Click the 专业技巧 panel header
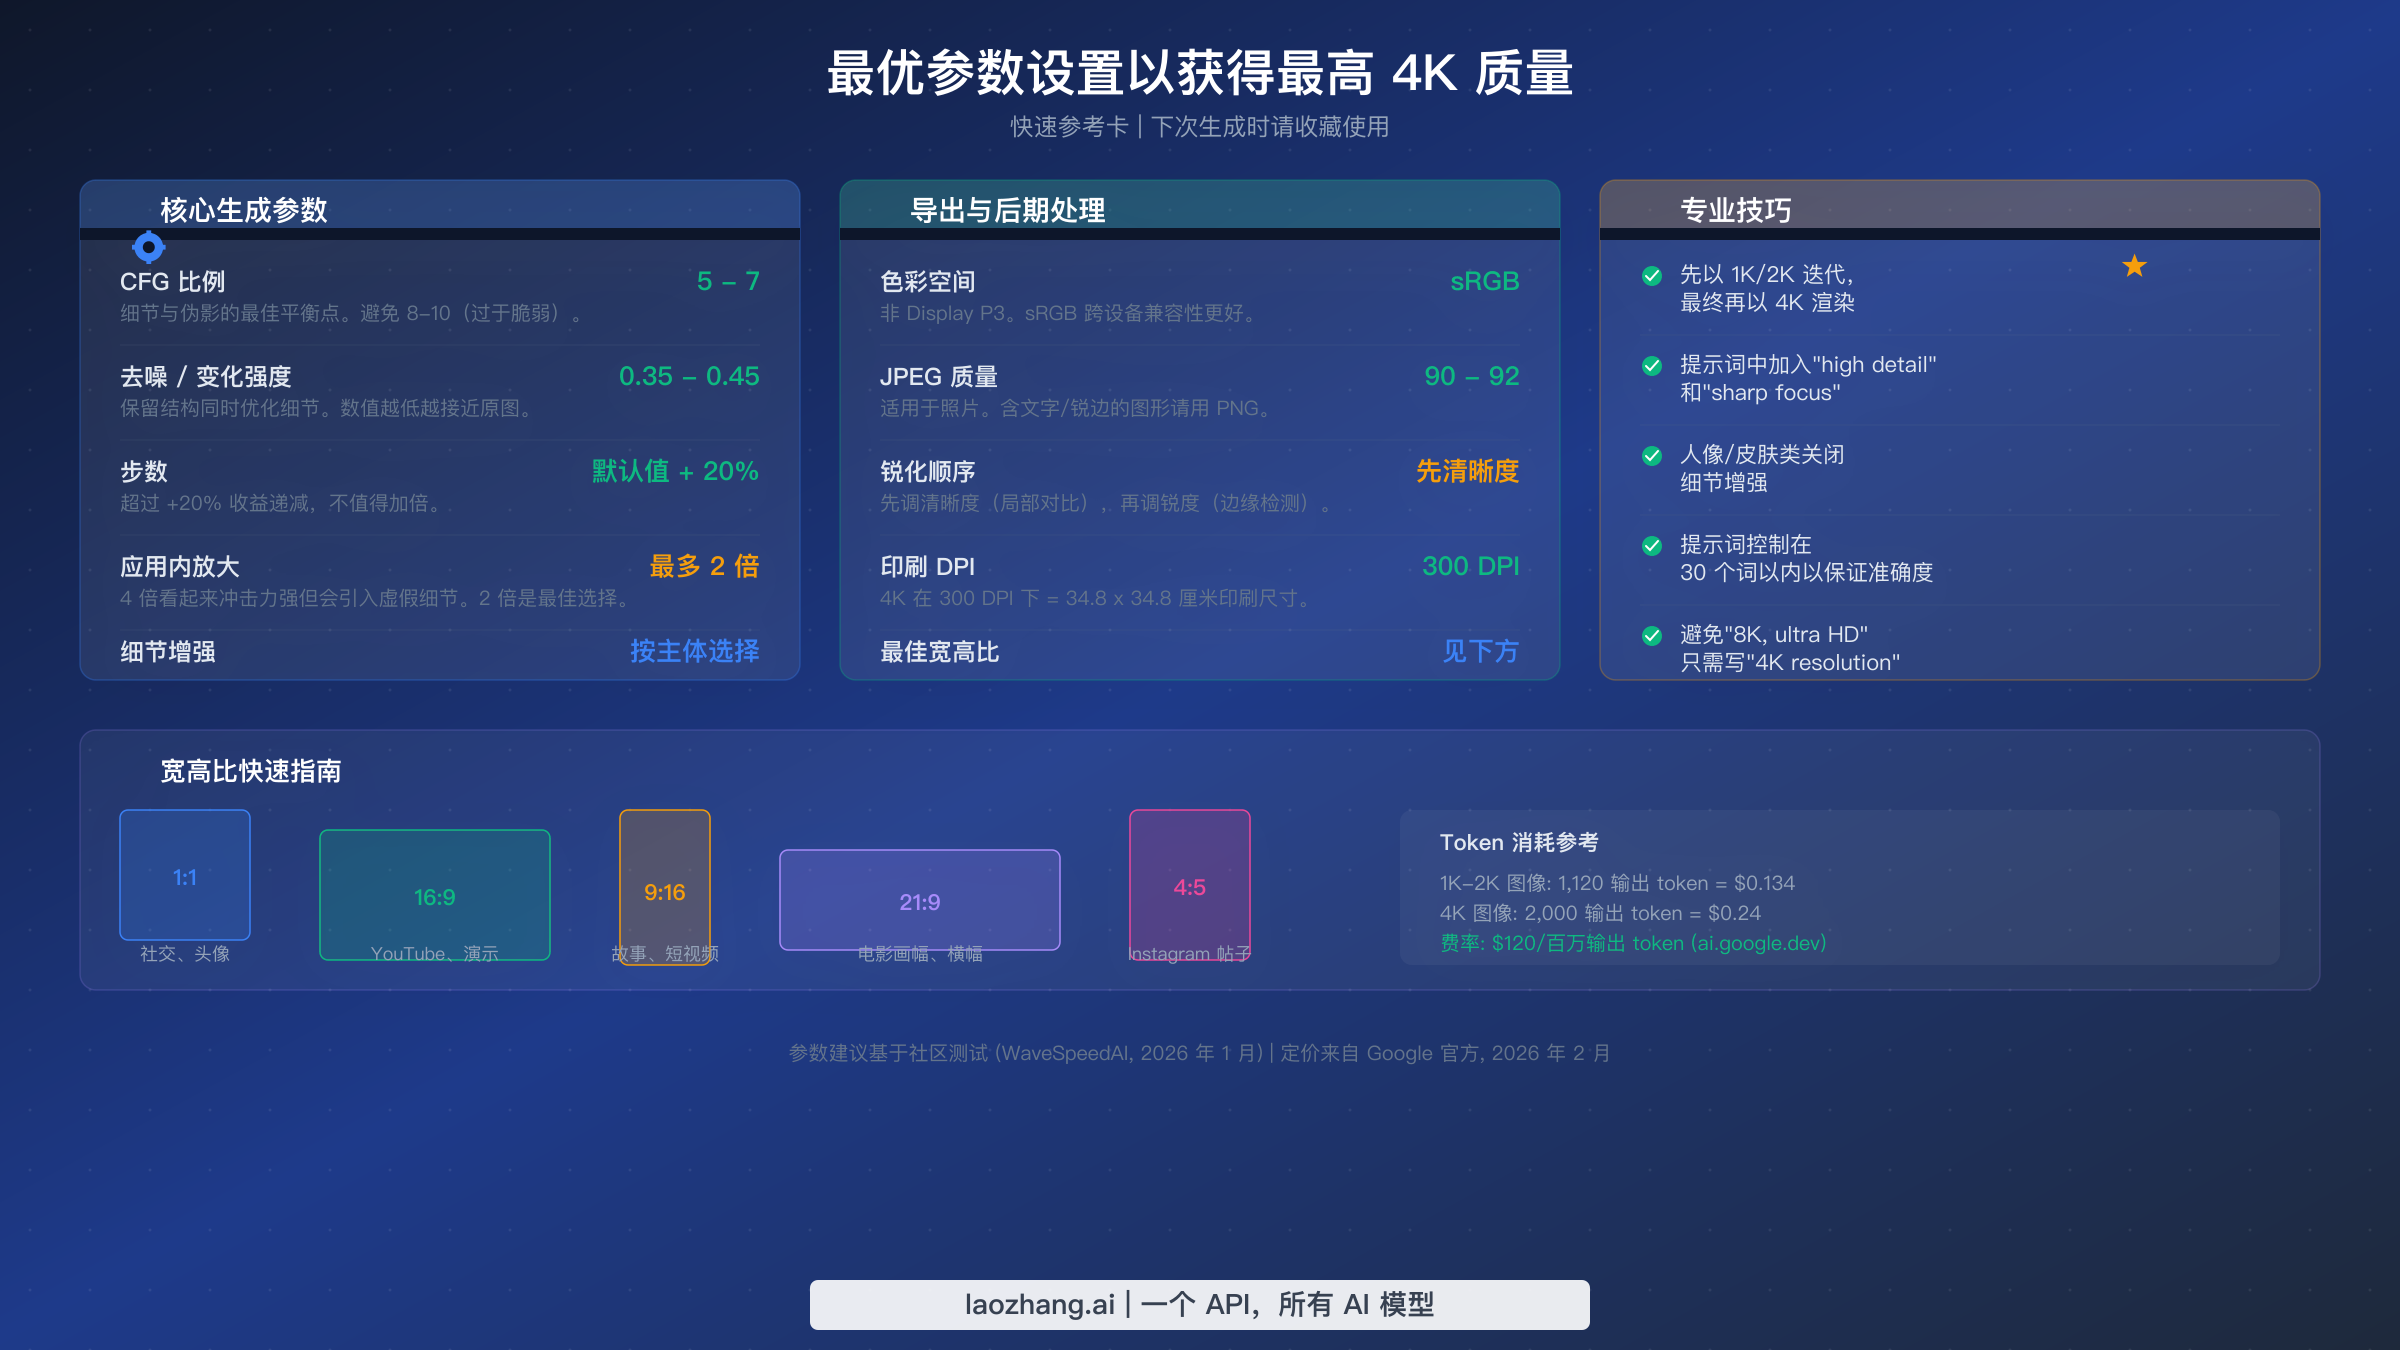The height and width of the screenshot is (1350, 2400). (1735, 211)
